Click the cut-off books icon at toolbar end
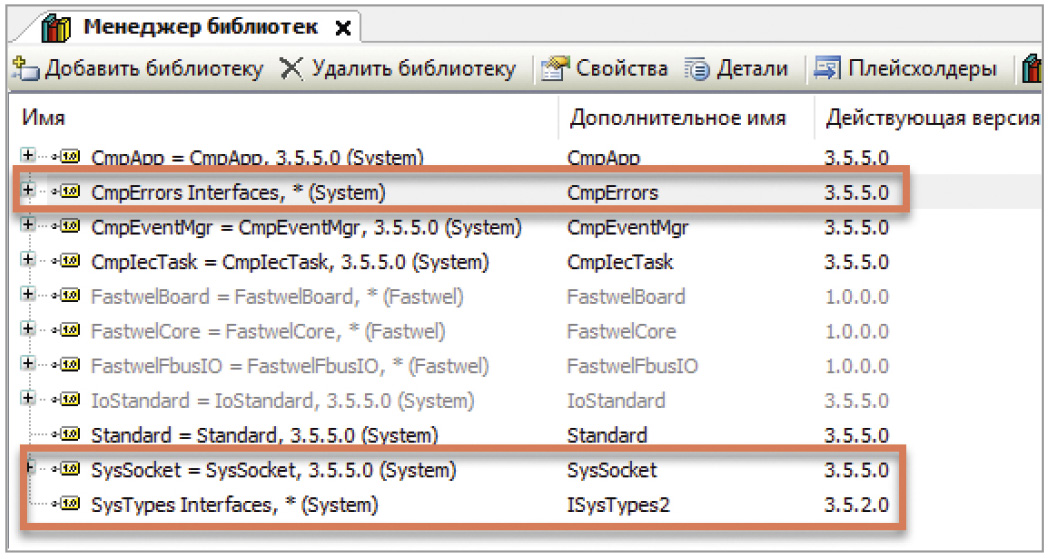The image size is (1049, 559). [1033, 69]
